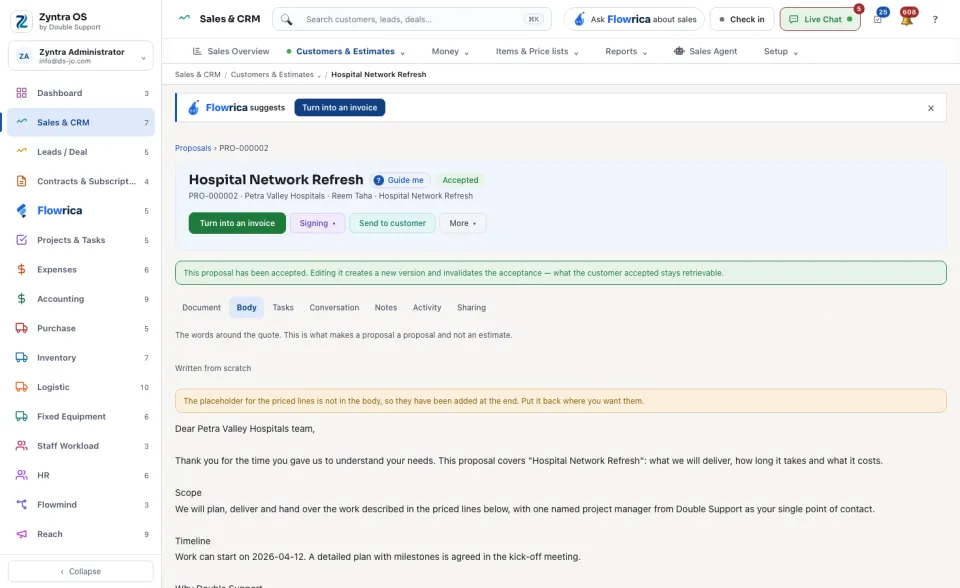The width and height of the screenshot is (960, 588).
Task: Open the Staff Workload sidebar icon
Action: (x=21, y=446)
